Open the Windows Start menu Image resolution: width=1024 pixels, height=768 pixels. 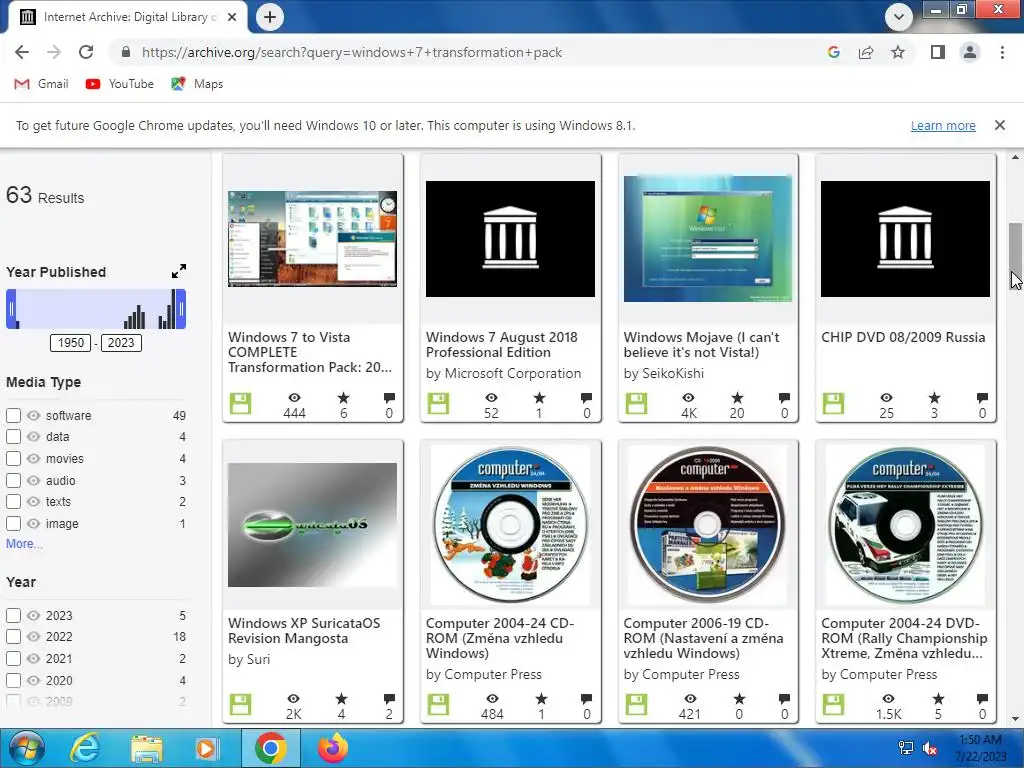pos(26,748)
